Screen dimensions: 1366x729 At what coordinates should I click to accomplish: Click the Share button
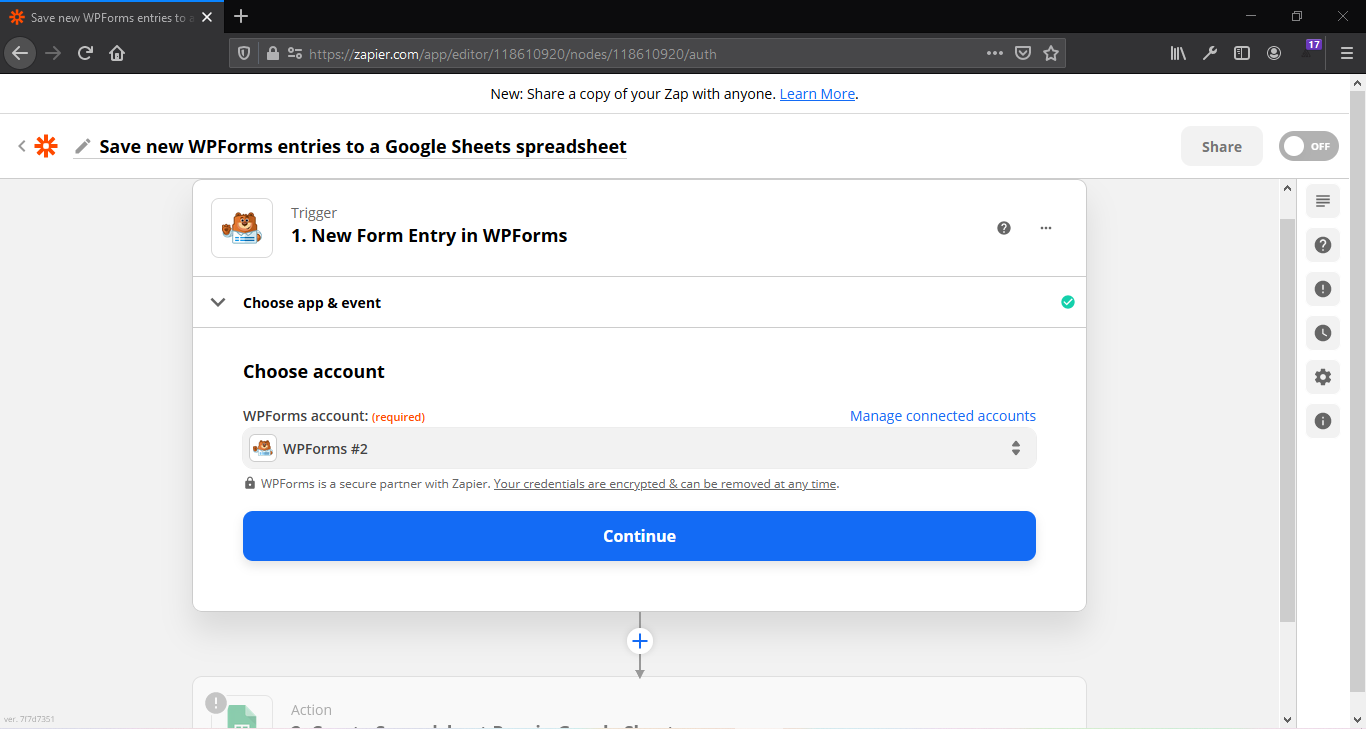(1222, 146)
